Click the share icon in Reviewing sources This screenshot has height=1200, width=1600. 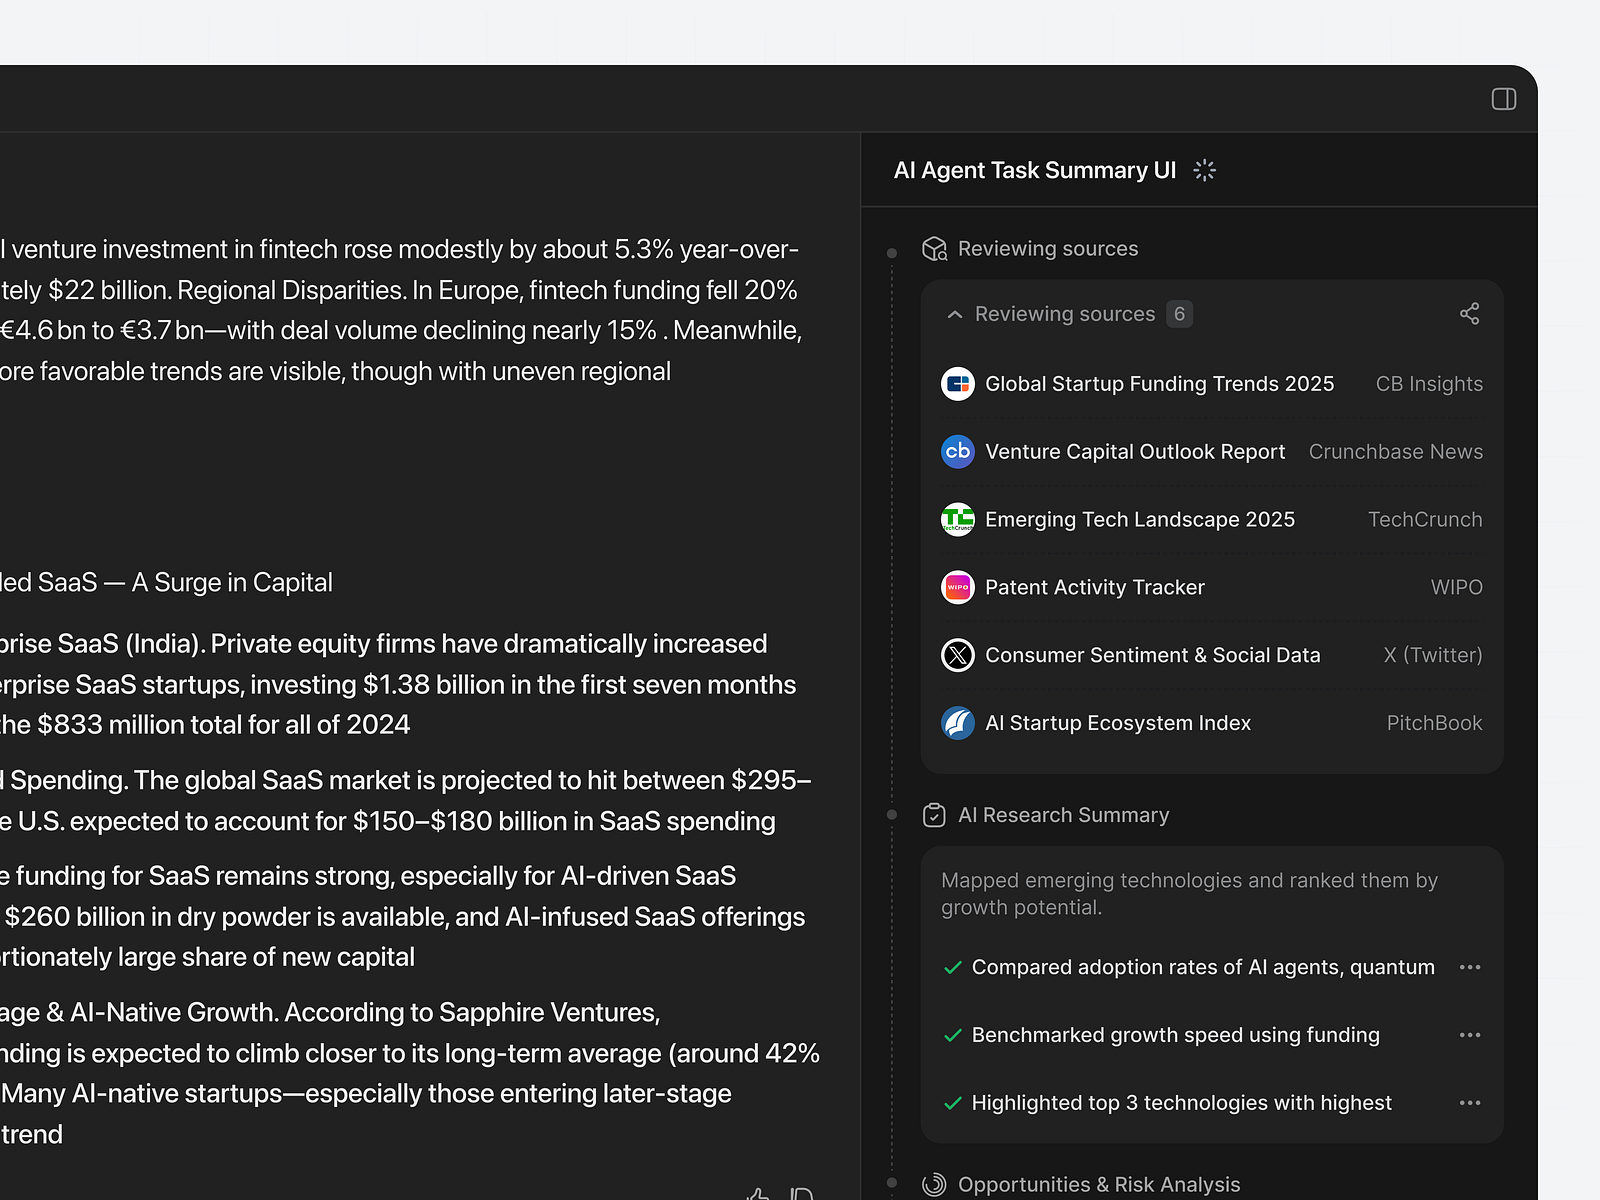point(1469,313)
